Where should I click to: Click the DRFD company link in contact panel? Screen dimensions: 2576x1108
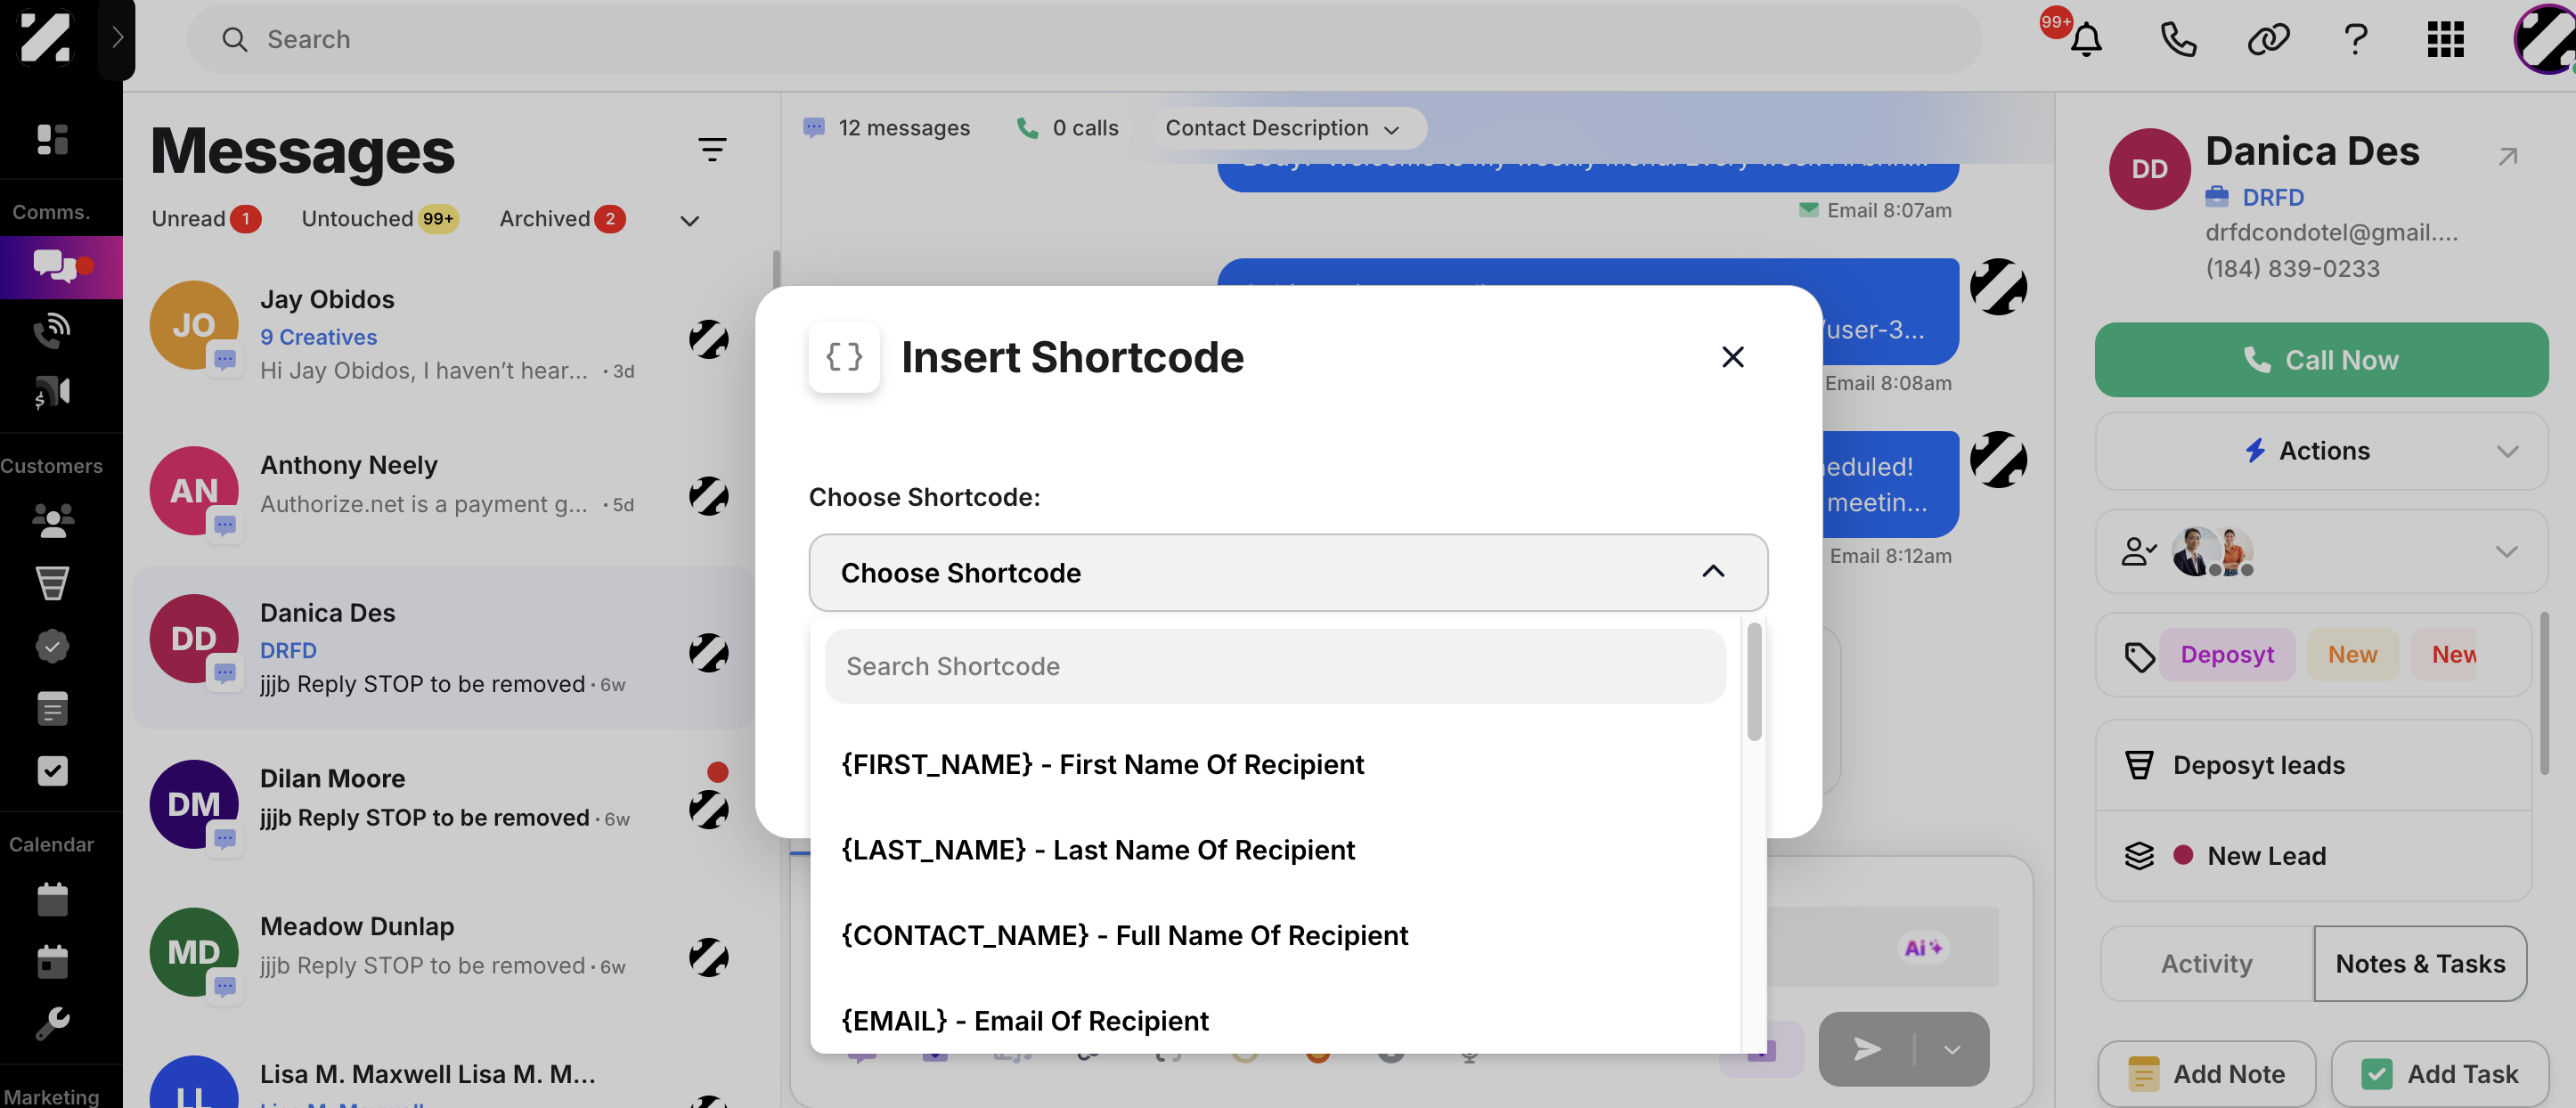point(2272,197)
